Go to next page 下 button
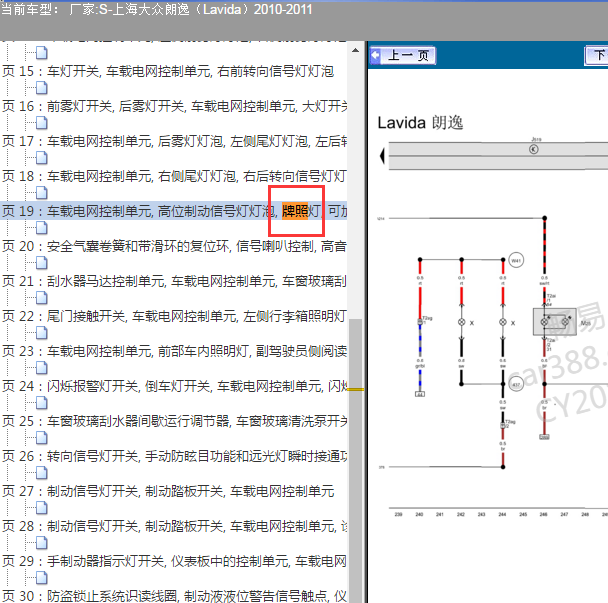 (x=596, y=55)
